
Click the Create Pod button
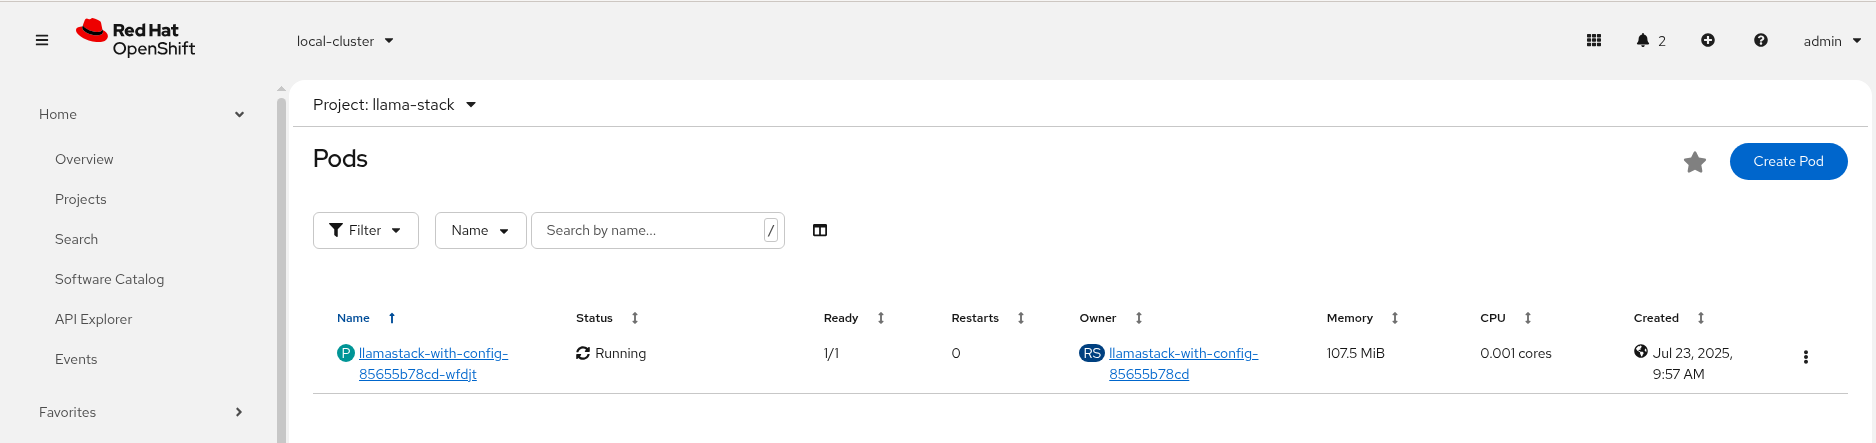1788,162
